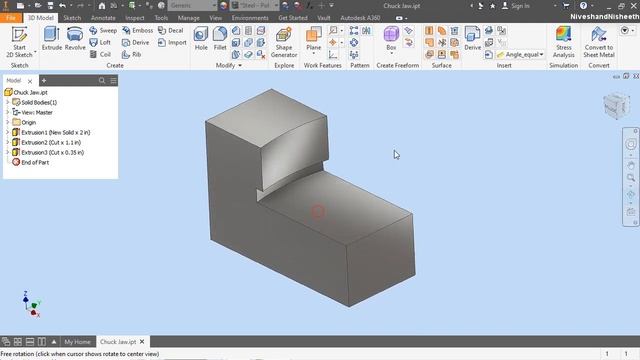Open the material dropdown Generic
The height and width of the screenshot is (360, 640).
tap(193, 6)
